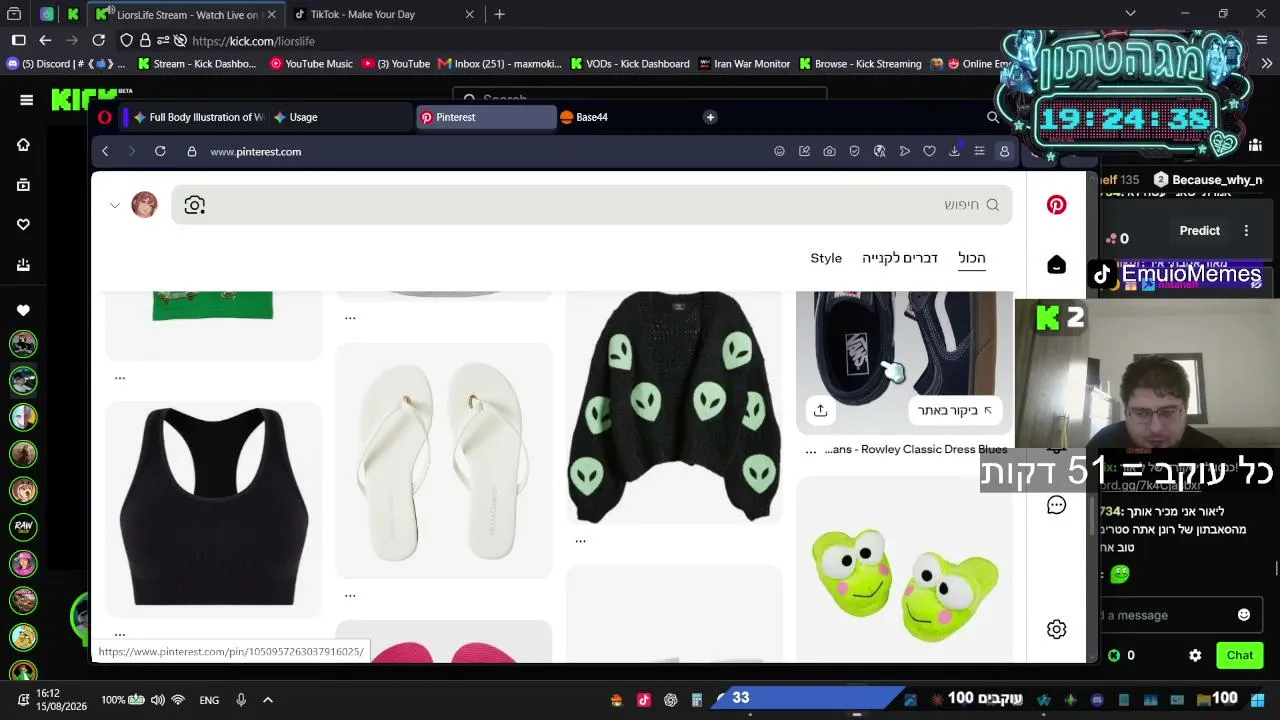
Task: Open Opera easy setup sliders icon
Action: pyautogui.click(x=979, y=151)
